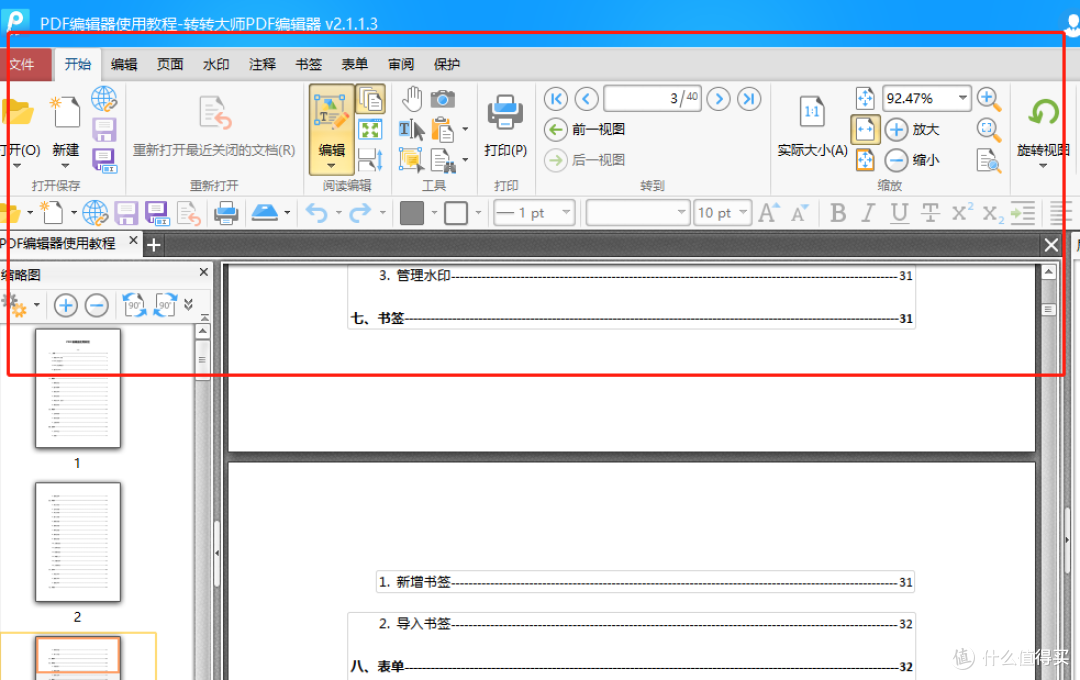This screenshot has width=1080, height=680.
Task: Switch to the Comment (注释) tab
Action: point(262,65)
